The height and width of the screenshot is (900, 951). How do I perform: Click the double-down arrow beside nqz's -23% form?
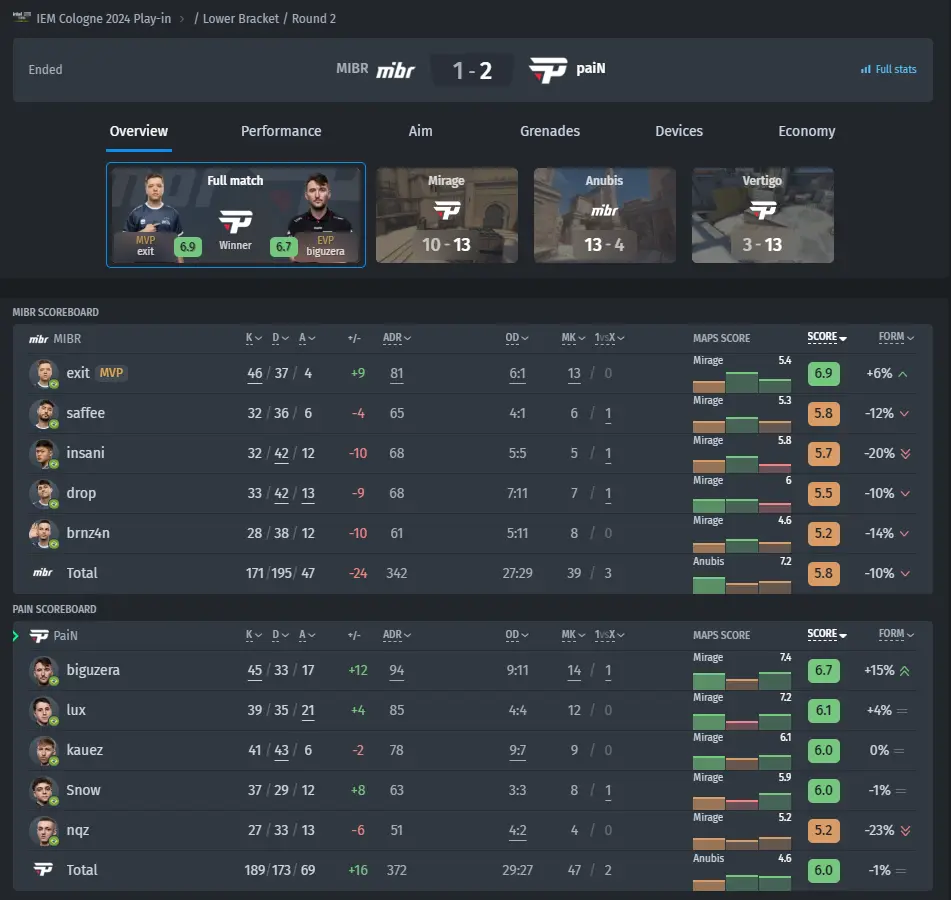905,831
